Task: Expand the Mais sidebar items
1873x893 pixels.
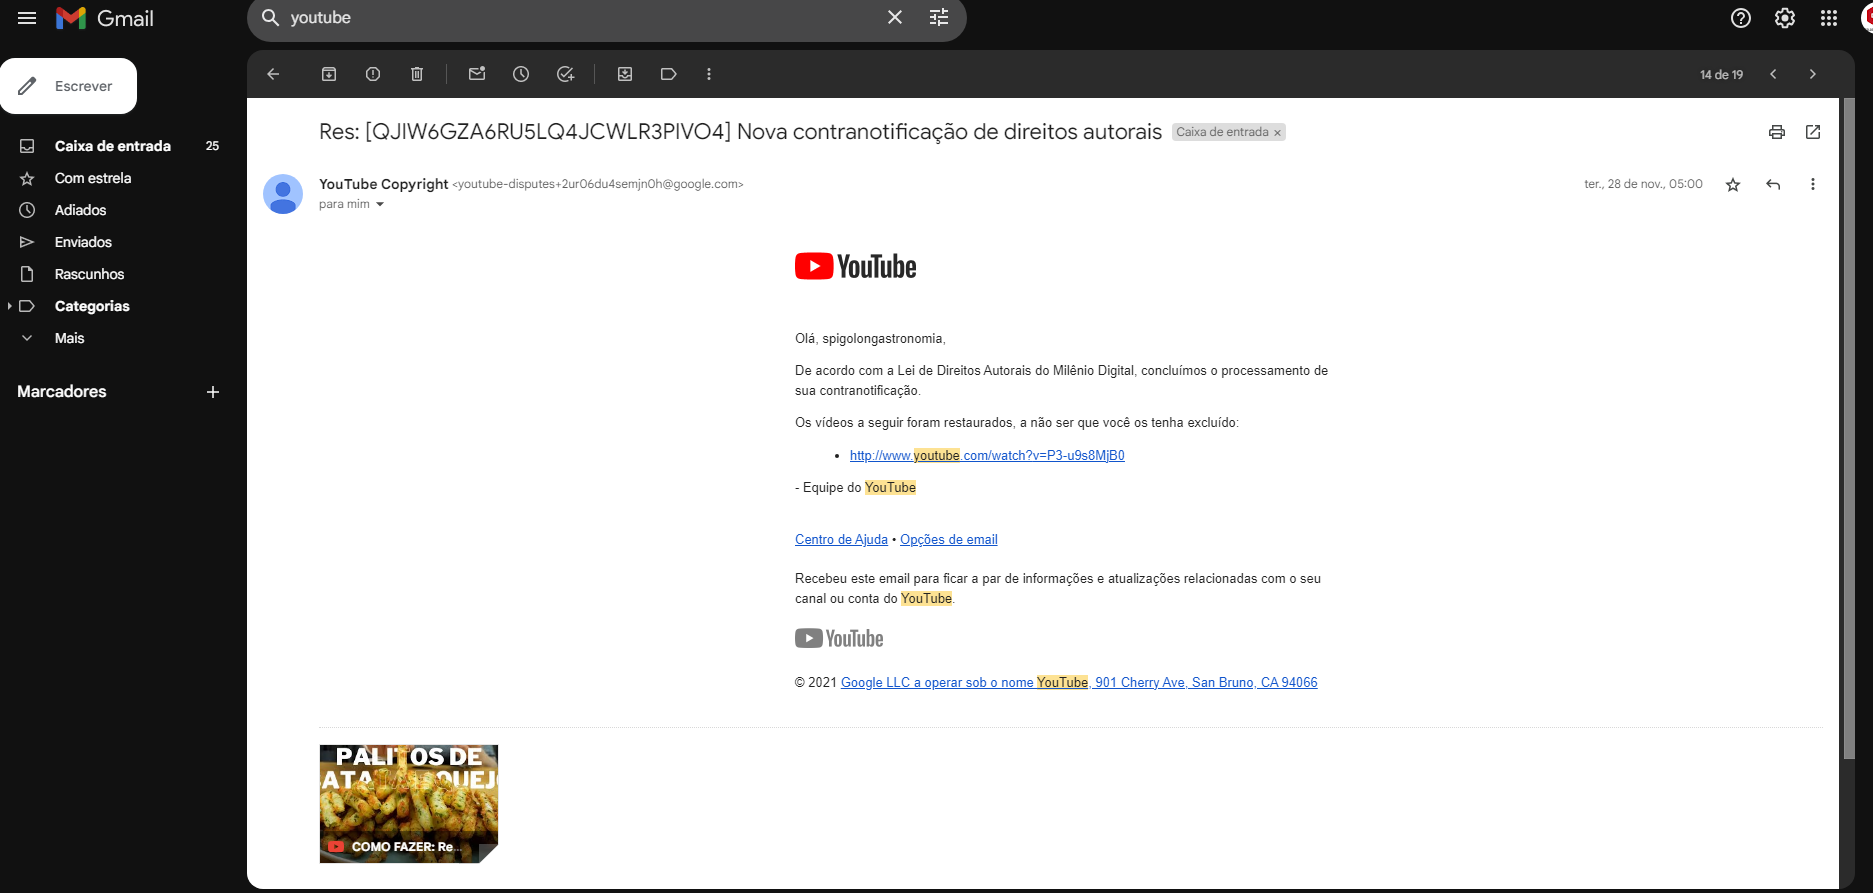Action: 69,338
